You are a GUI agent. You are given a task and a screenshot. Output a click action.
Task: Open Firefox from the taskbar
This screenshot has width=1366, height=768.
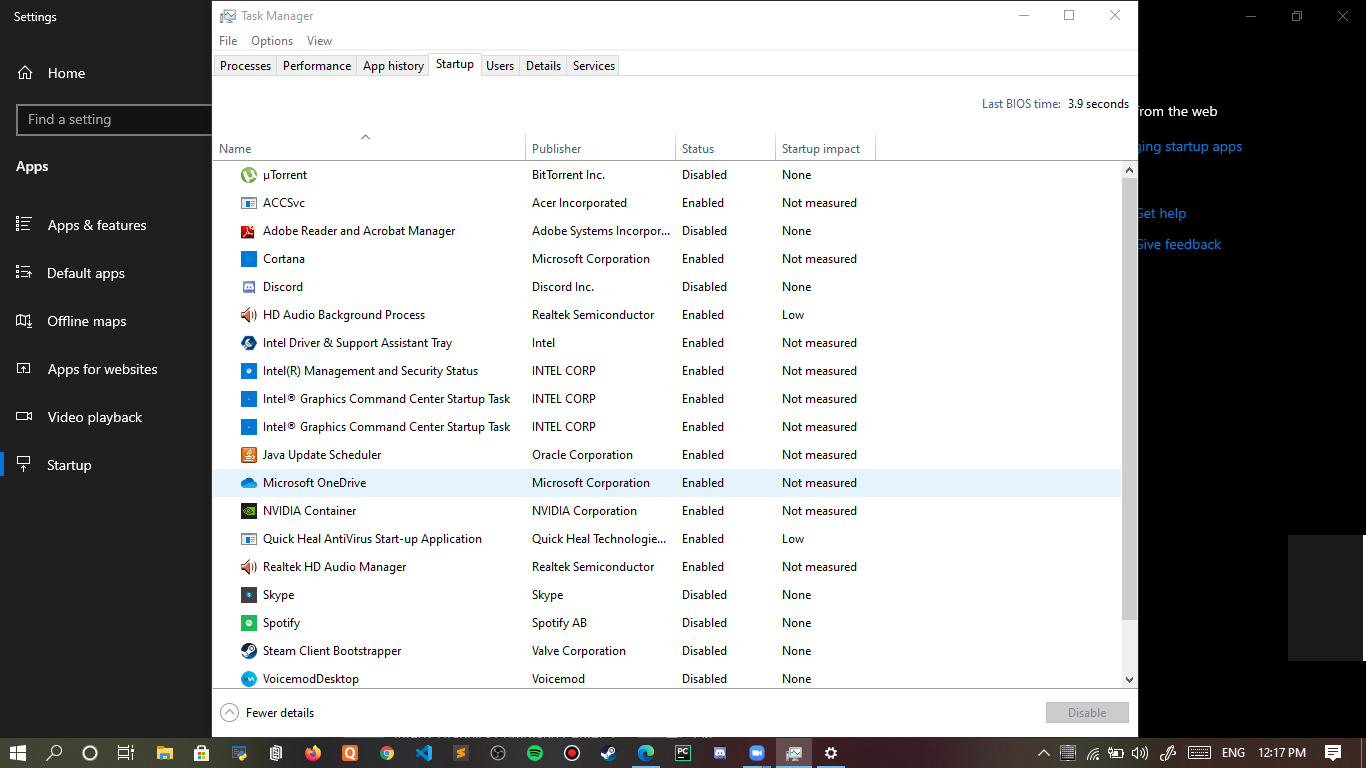[x=313, y=753]
